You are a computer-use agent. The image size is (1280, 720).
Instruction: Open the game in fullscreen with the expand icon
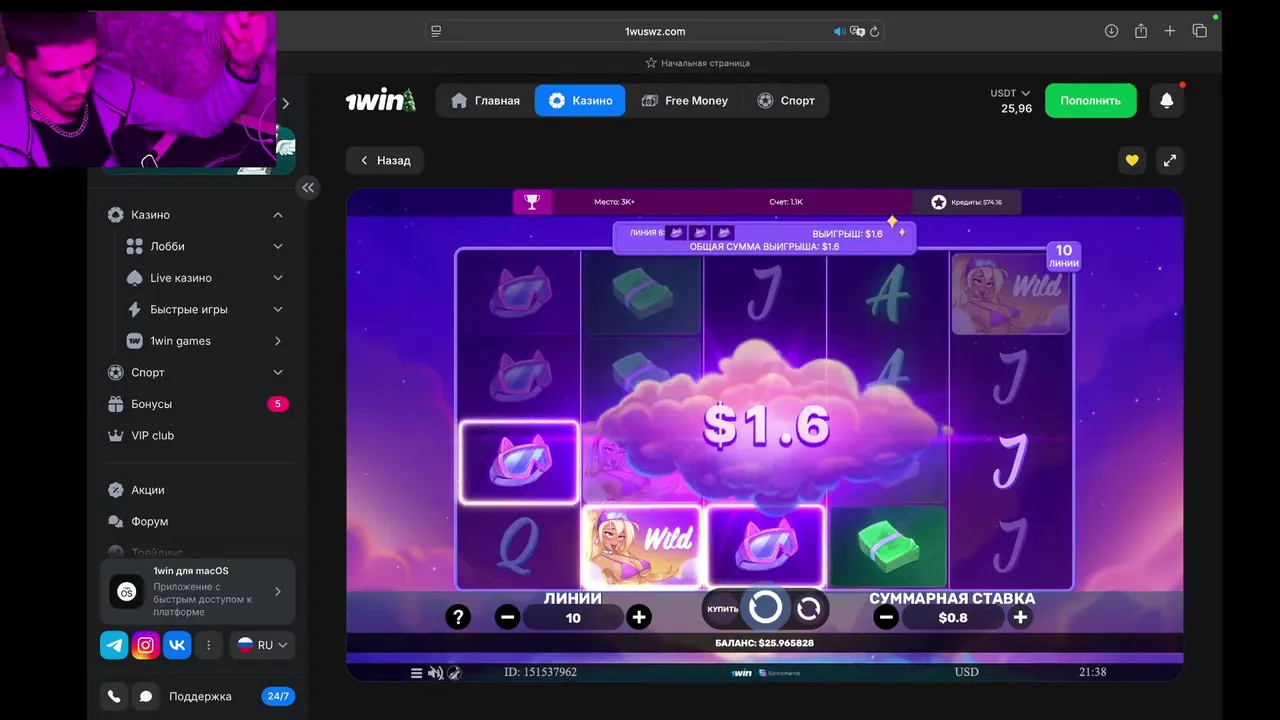tap(1170, 160)
